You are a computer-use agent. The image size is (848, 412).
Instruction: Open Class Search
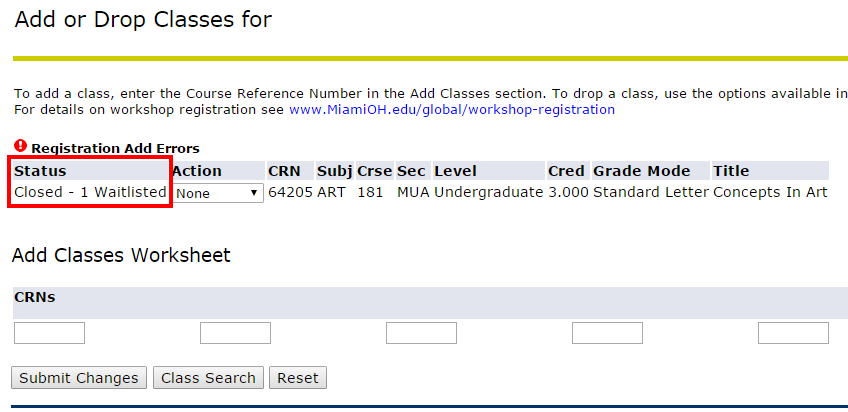tap(208, 377)
